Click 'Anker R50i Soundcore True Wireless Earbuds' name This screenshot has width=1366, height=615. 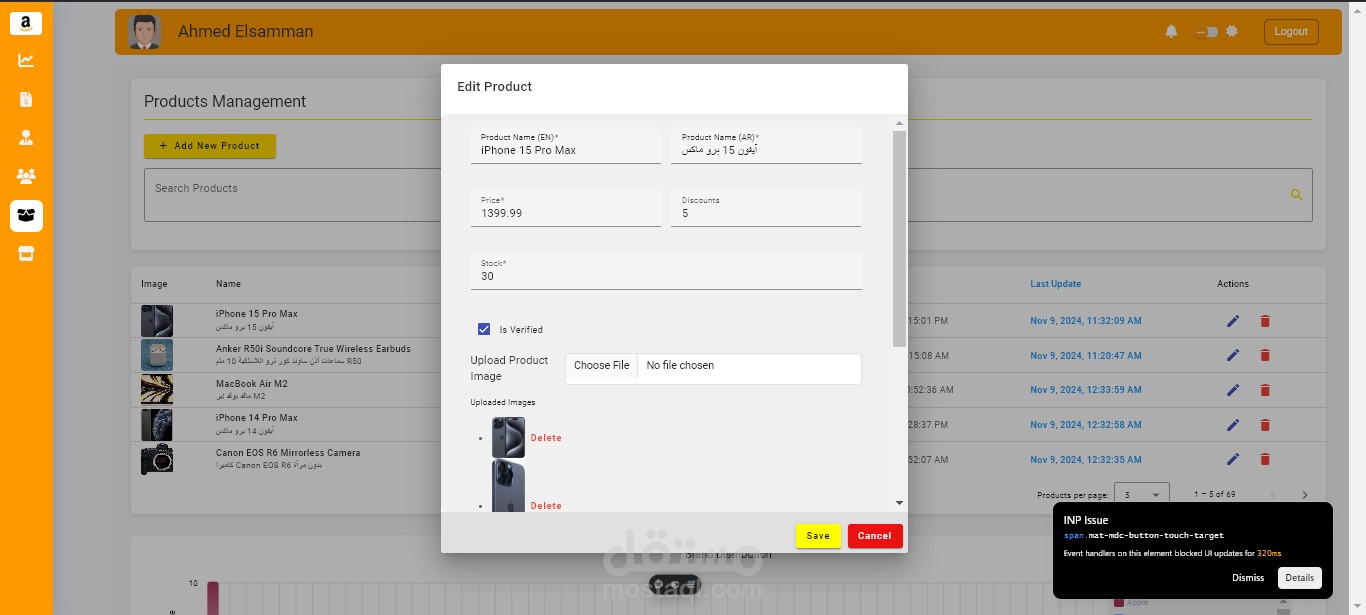tap(313, 349)
